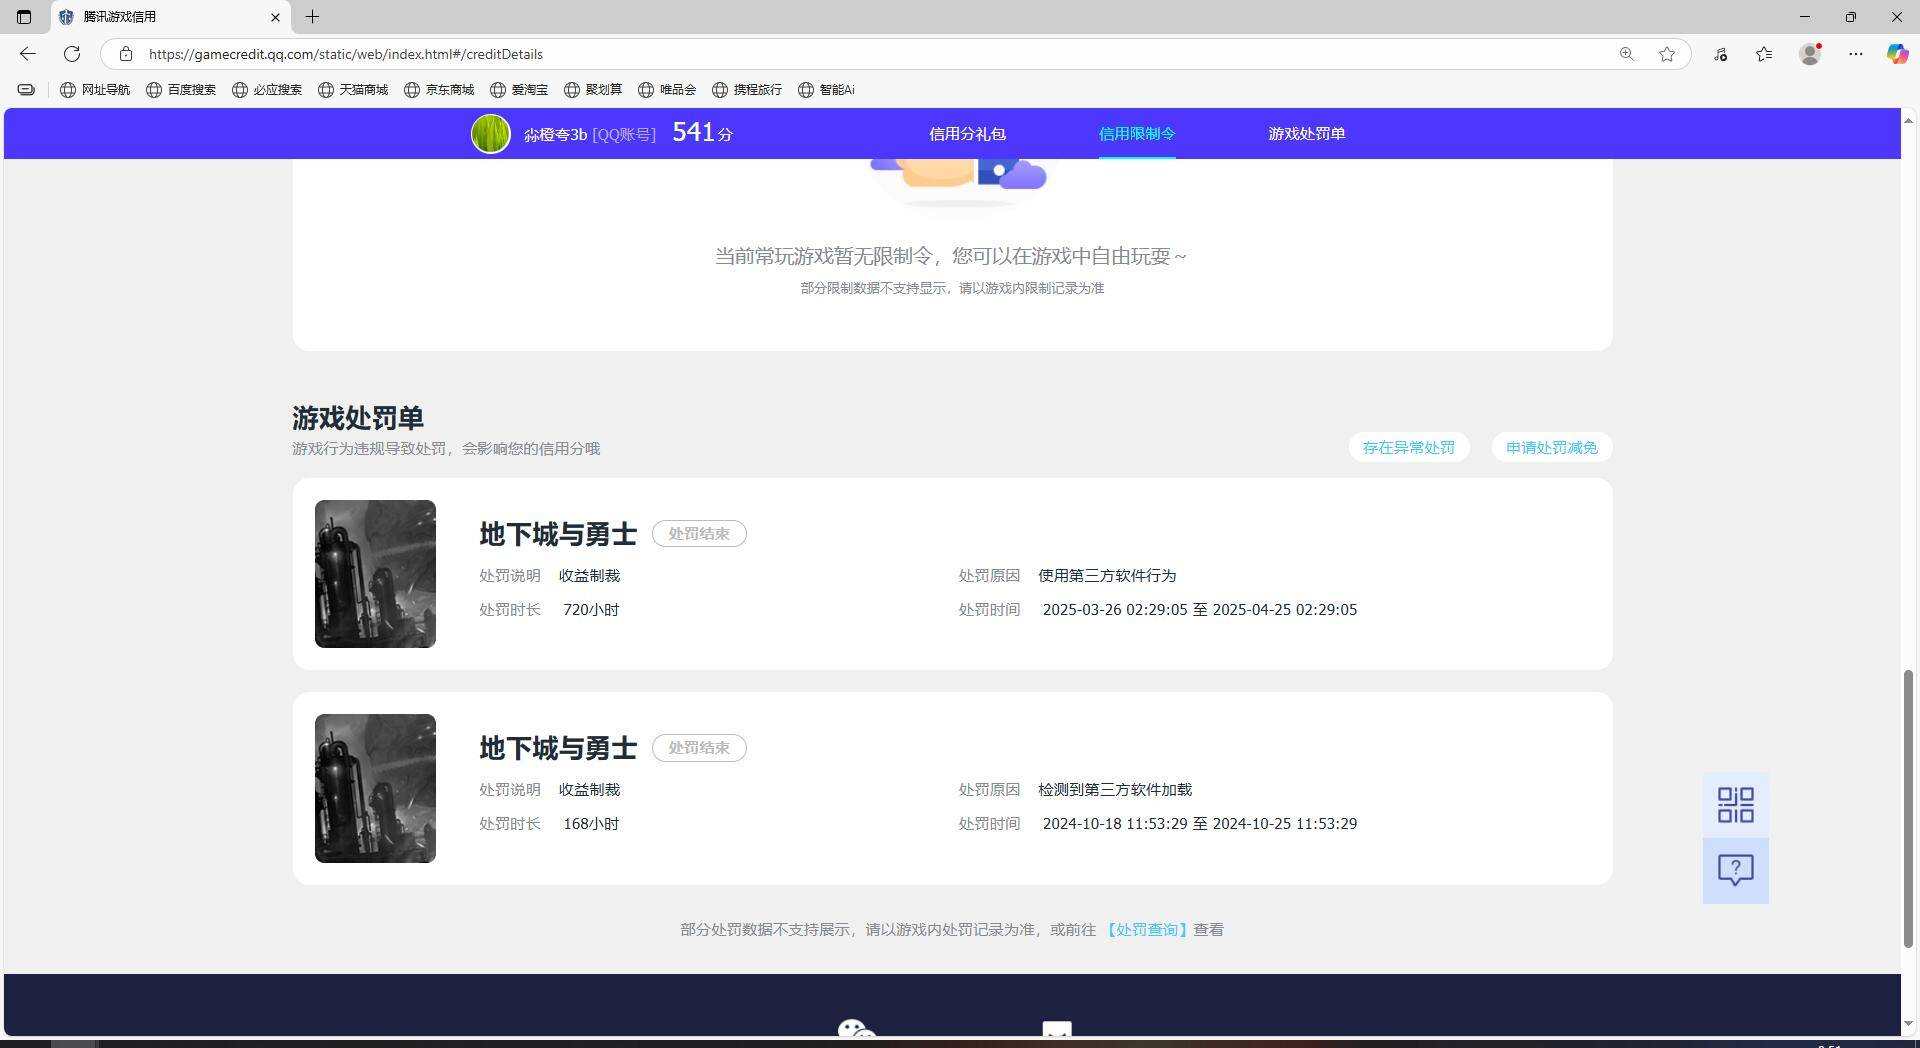Click the page vertical scrollbar thumb

click(x=1908, y=809)
